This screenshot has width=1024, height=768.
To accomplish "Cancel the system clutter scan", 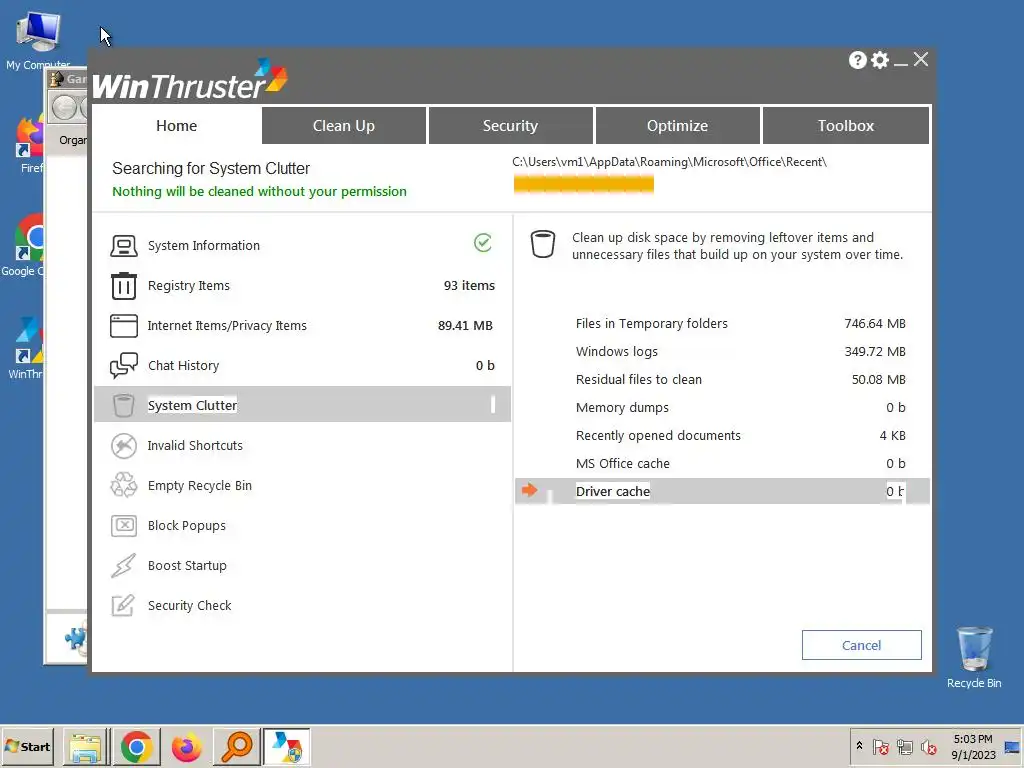I will point(861,645).
